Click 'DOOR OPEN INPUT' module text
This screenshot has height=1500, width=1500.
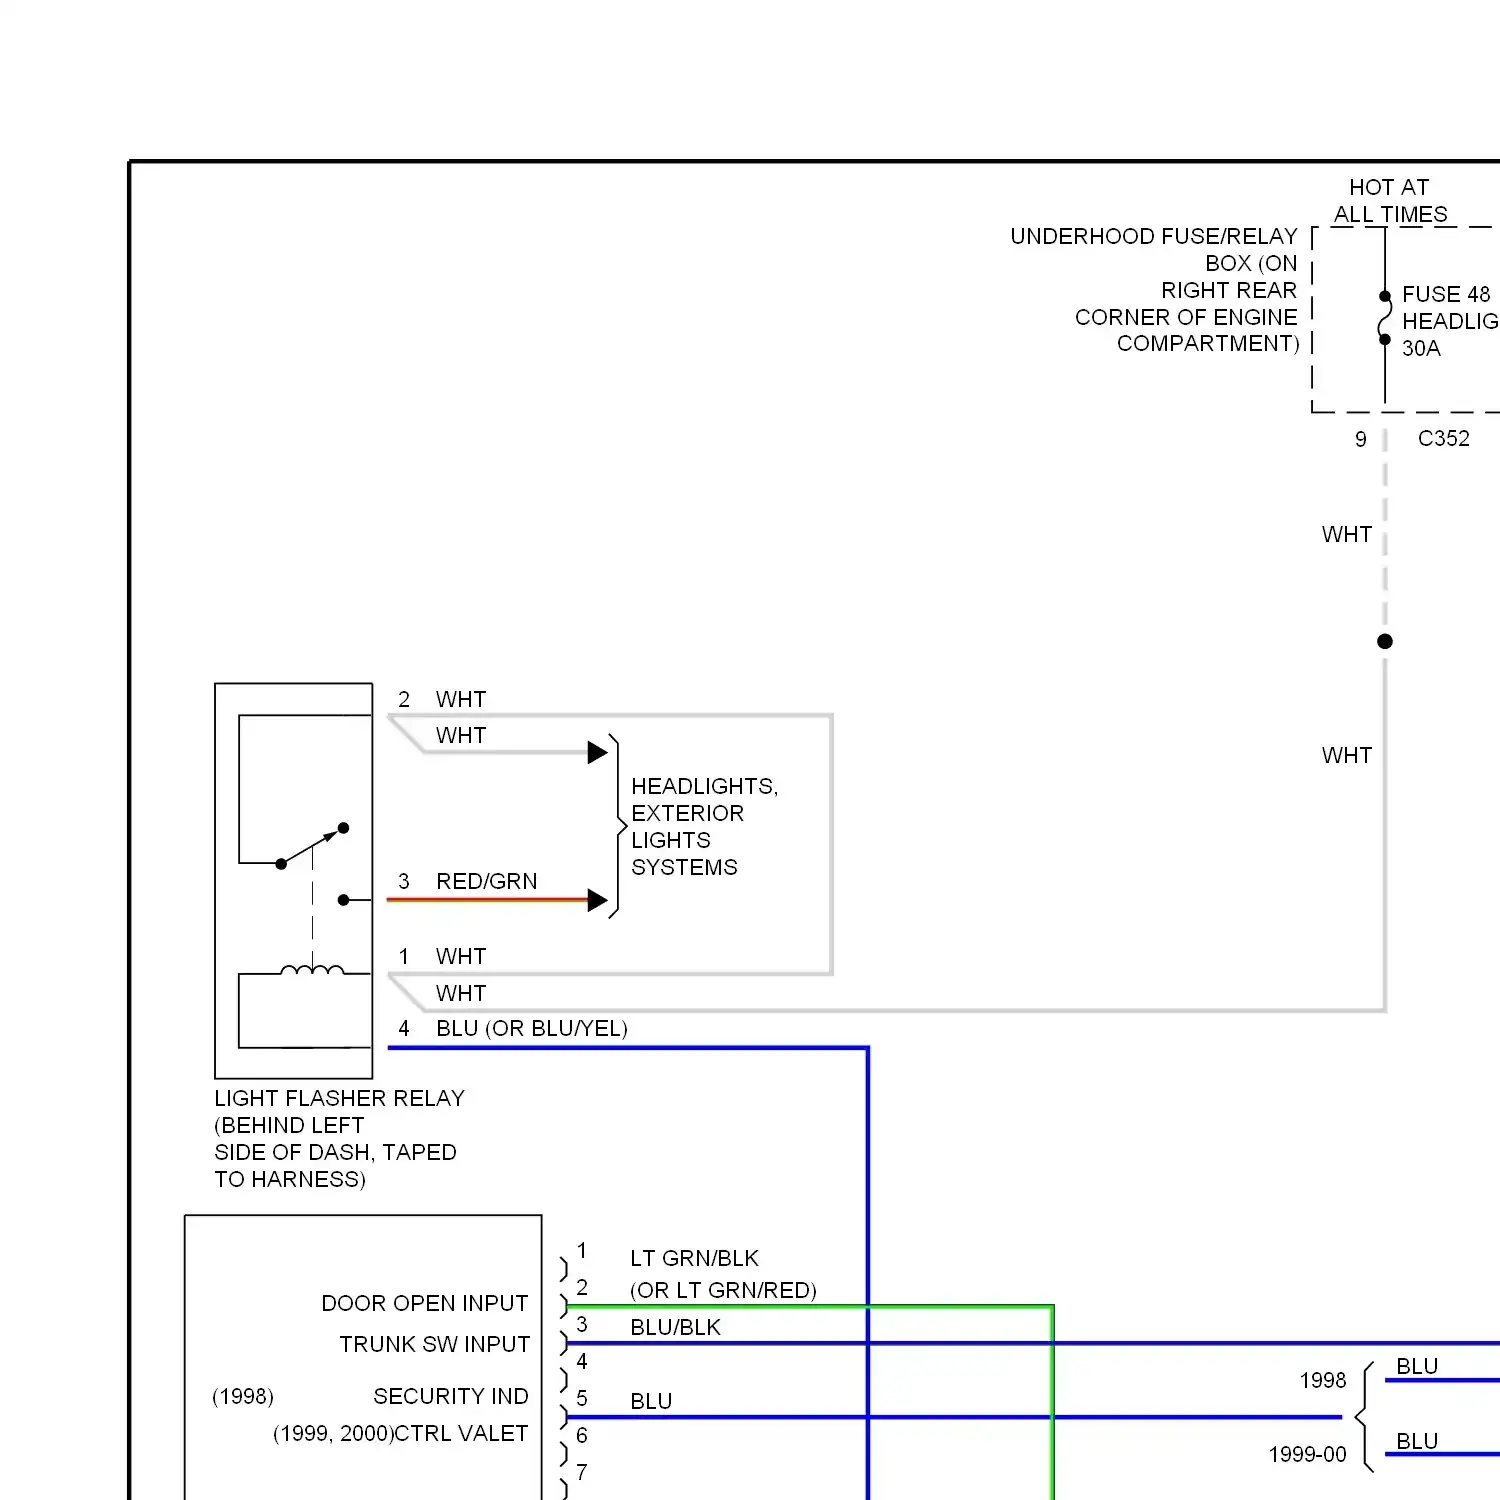click(x=425, y=1303)
